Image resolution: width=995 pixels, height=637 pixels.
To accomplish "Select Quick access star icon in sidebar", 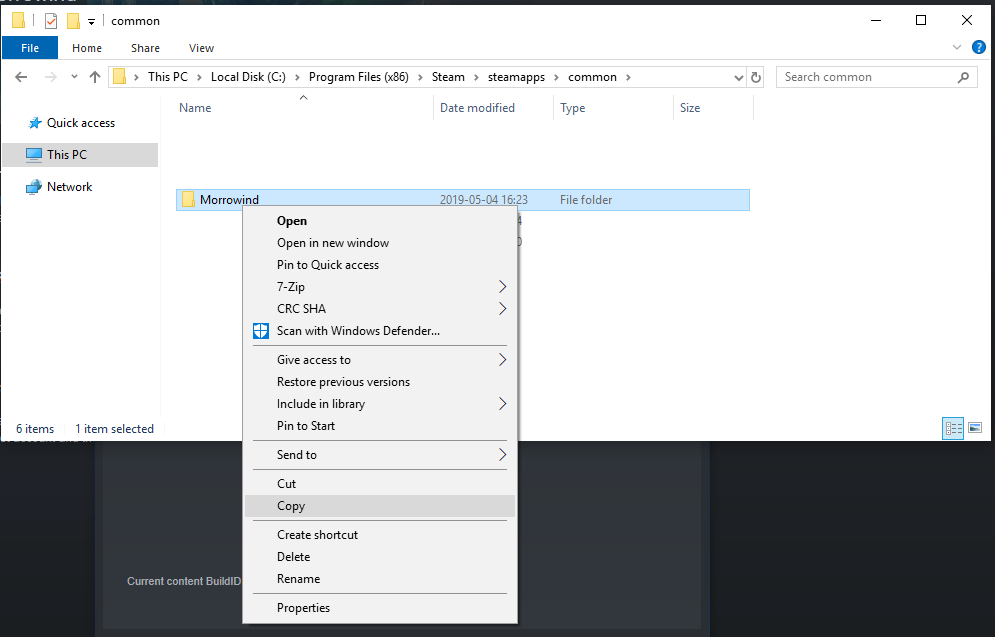I will [x=34, y=123].
